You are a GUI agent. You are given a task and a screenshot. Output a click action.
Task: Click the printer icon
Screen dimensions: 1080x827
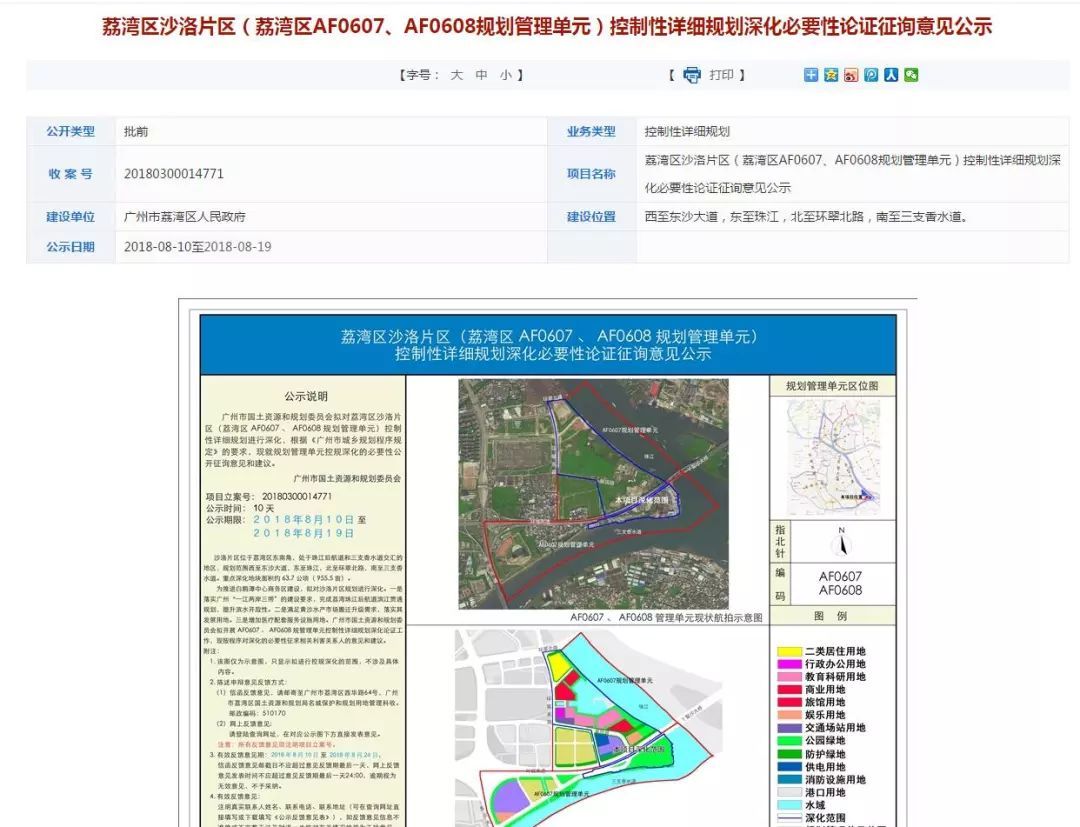tap(692, 75)
